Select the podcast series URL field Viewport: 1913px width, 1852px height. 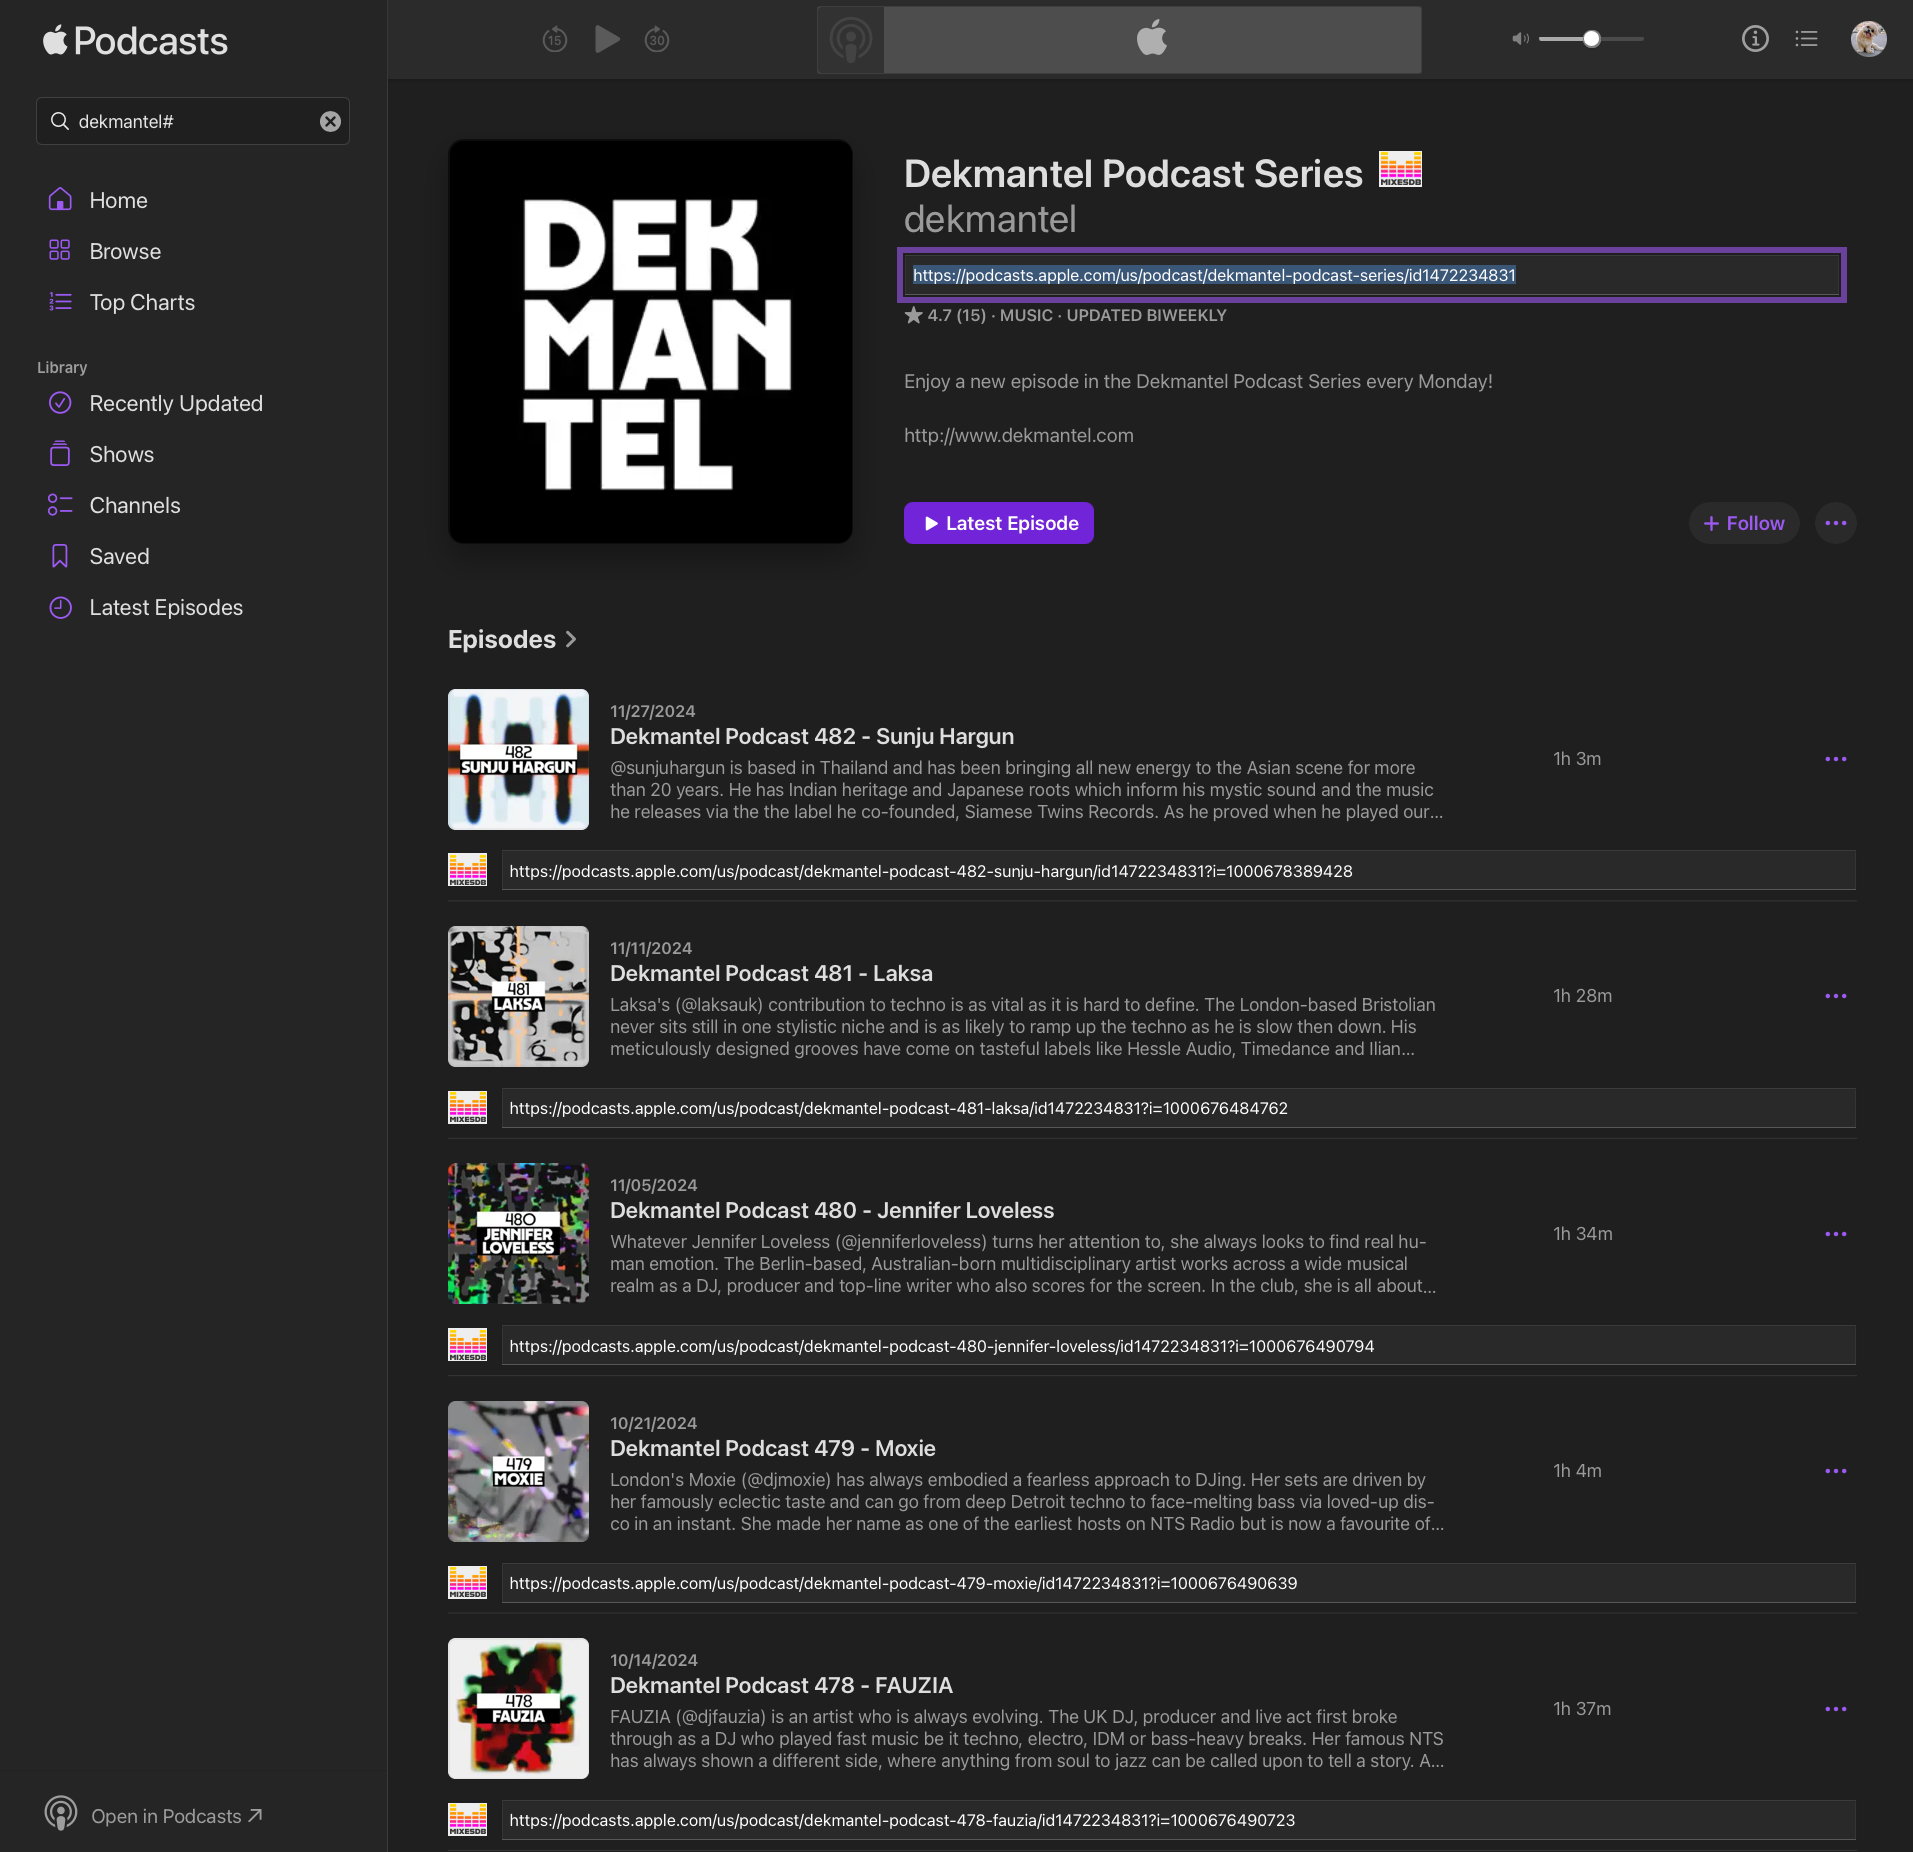[1371, 275]
